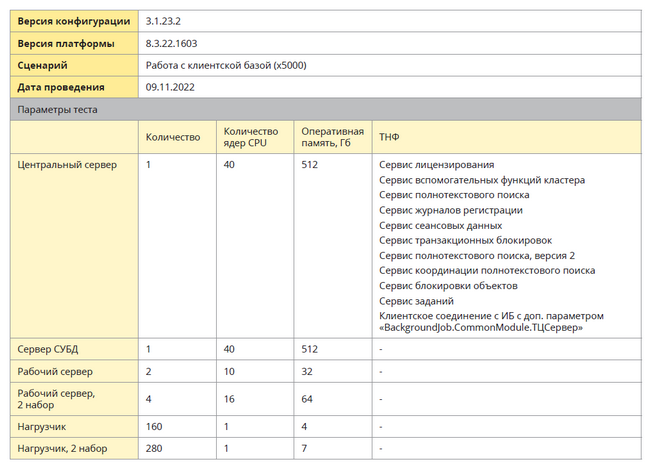Image resolution: width=650 pixels, height=468 pixels.
Task: Select CPU value 40 in Сервер СУБД row
Action: coord(229,349)
